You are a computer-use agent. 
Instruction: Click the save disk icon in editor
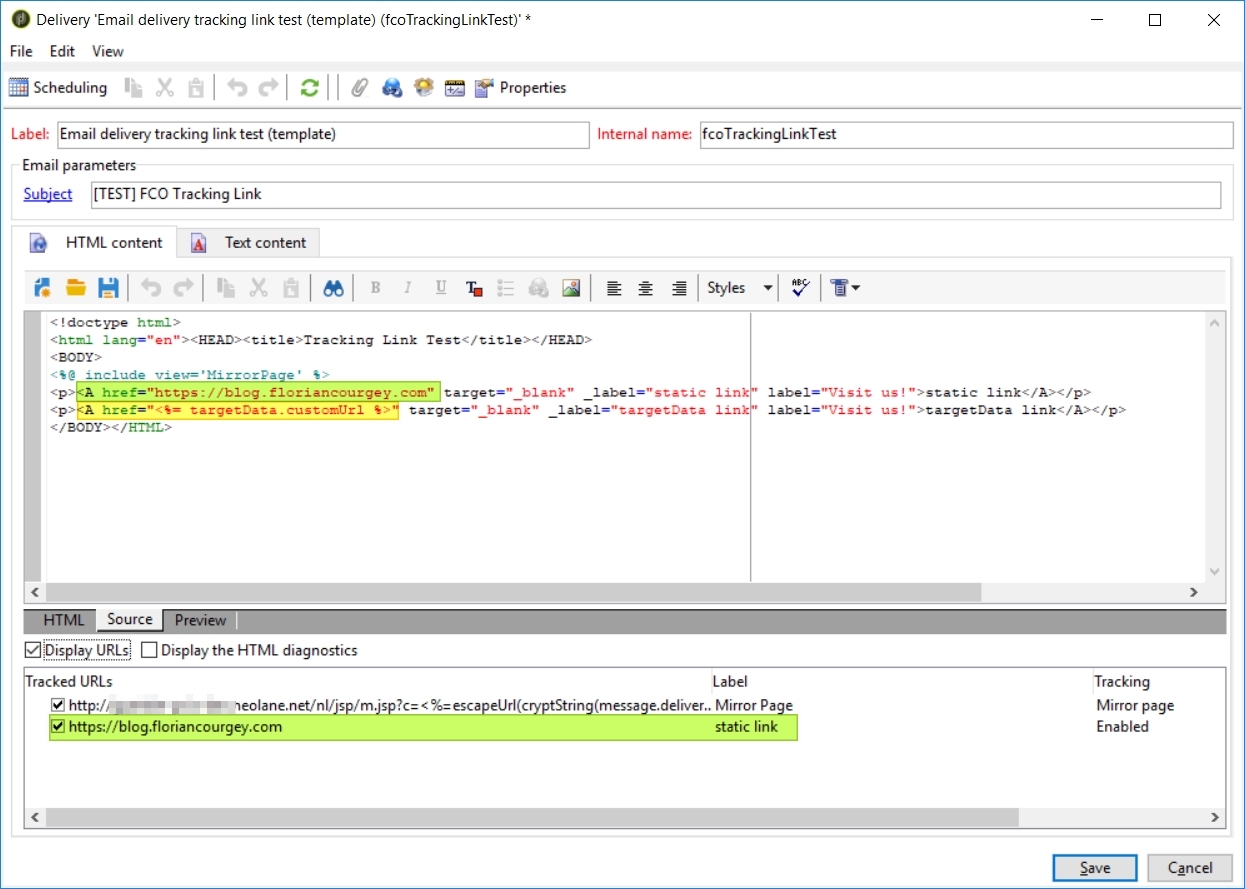pos(108,288)
